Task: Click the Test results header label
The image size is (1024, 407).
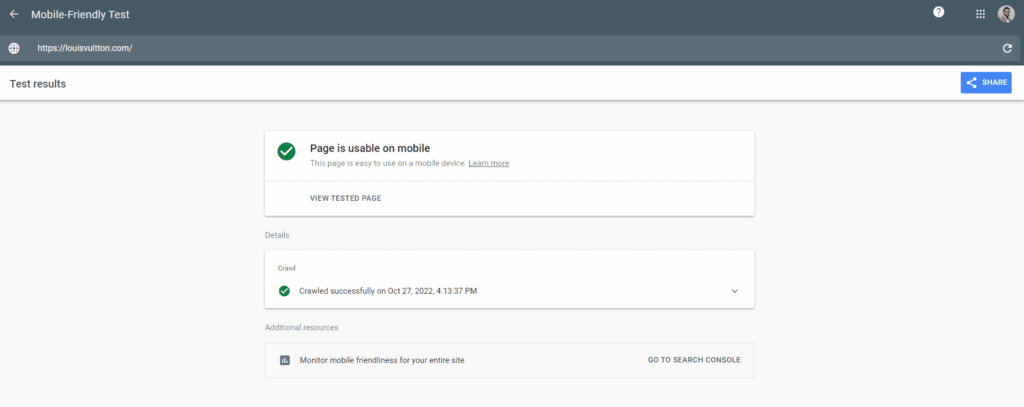Action: click(38, 84)
